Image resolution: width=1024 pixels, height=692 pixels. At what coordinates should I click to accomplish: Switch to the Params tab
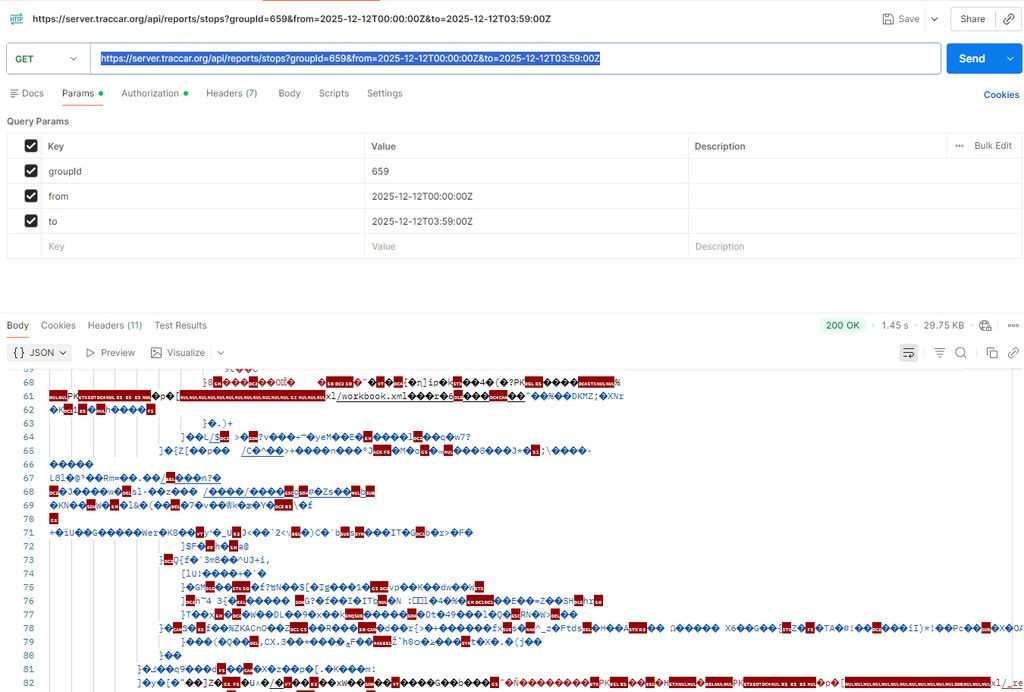(82, 93)
